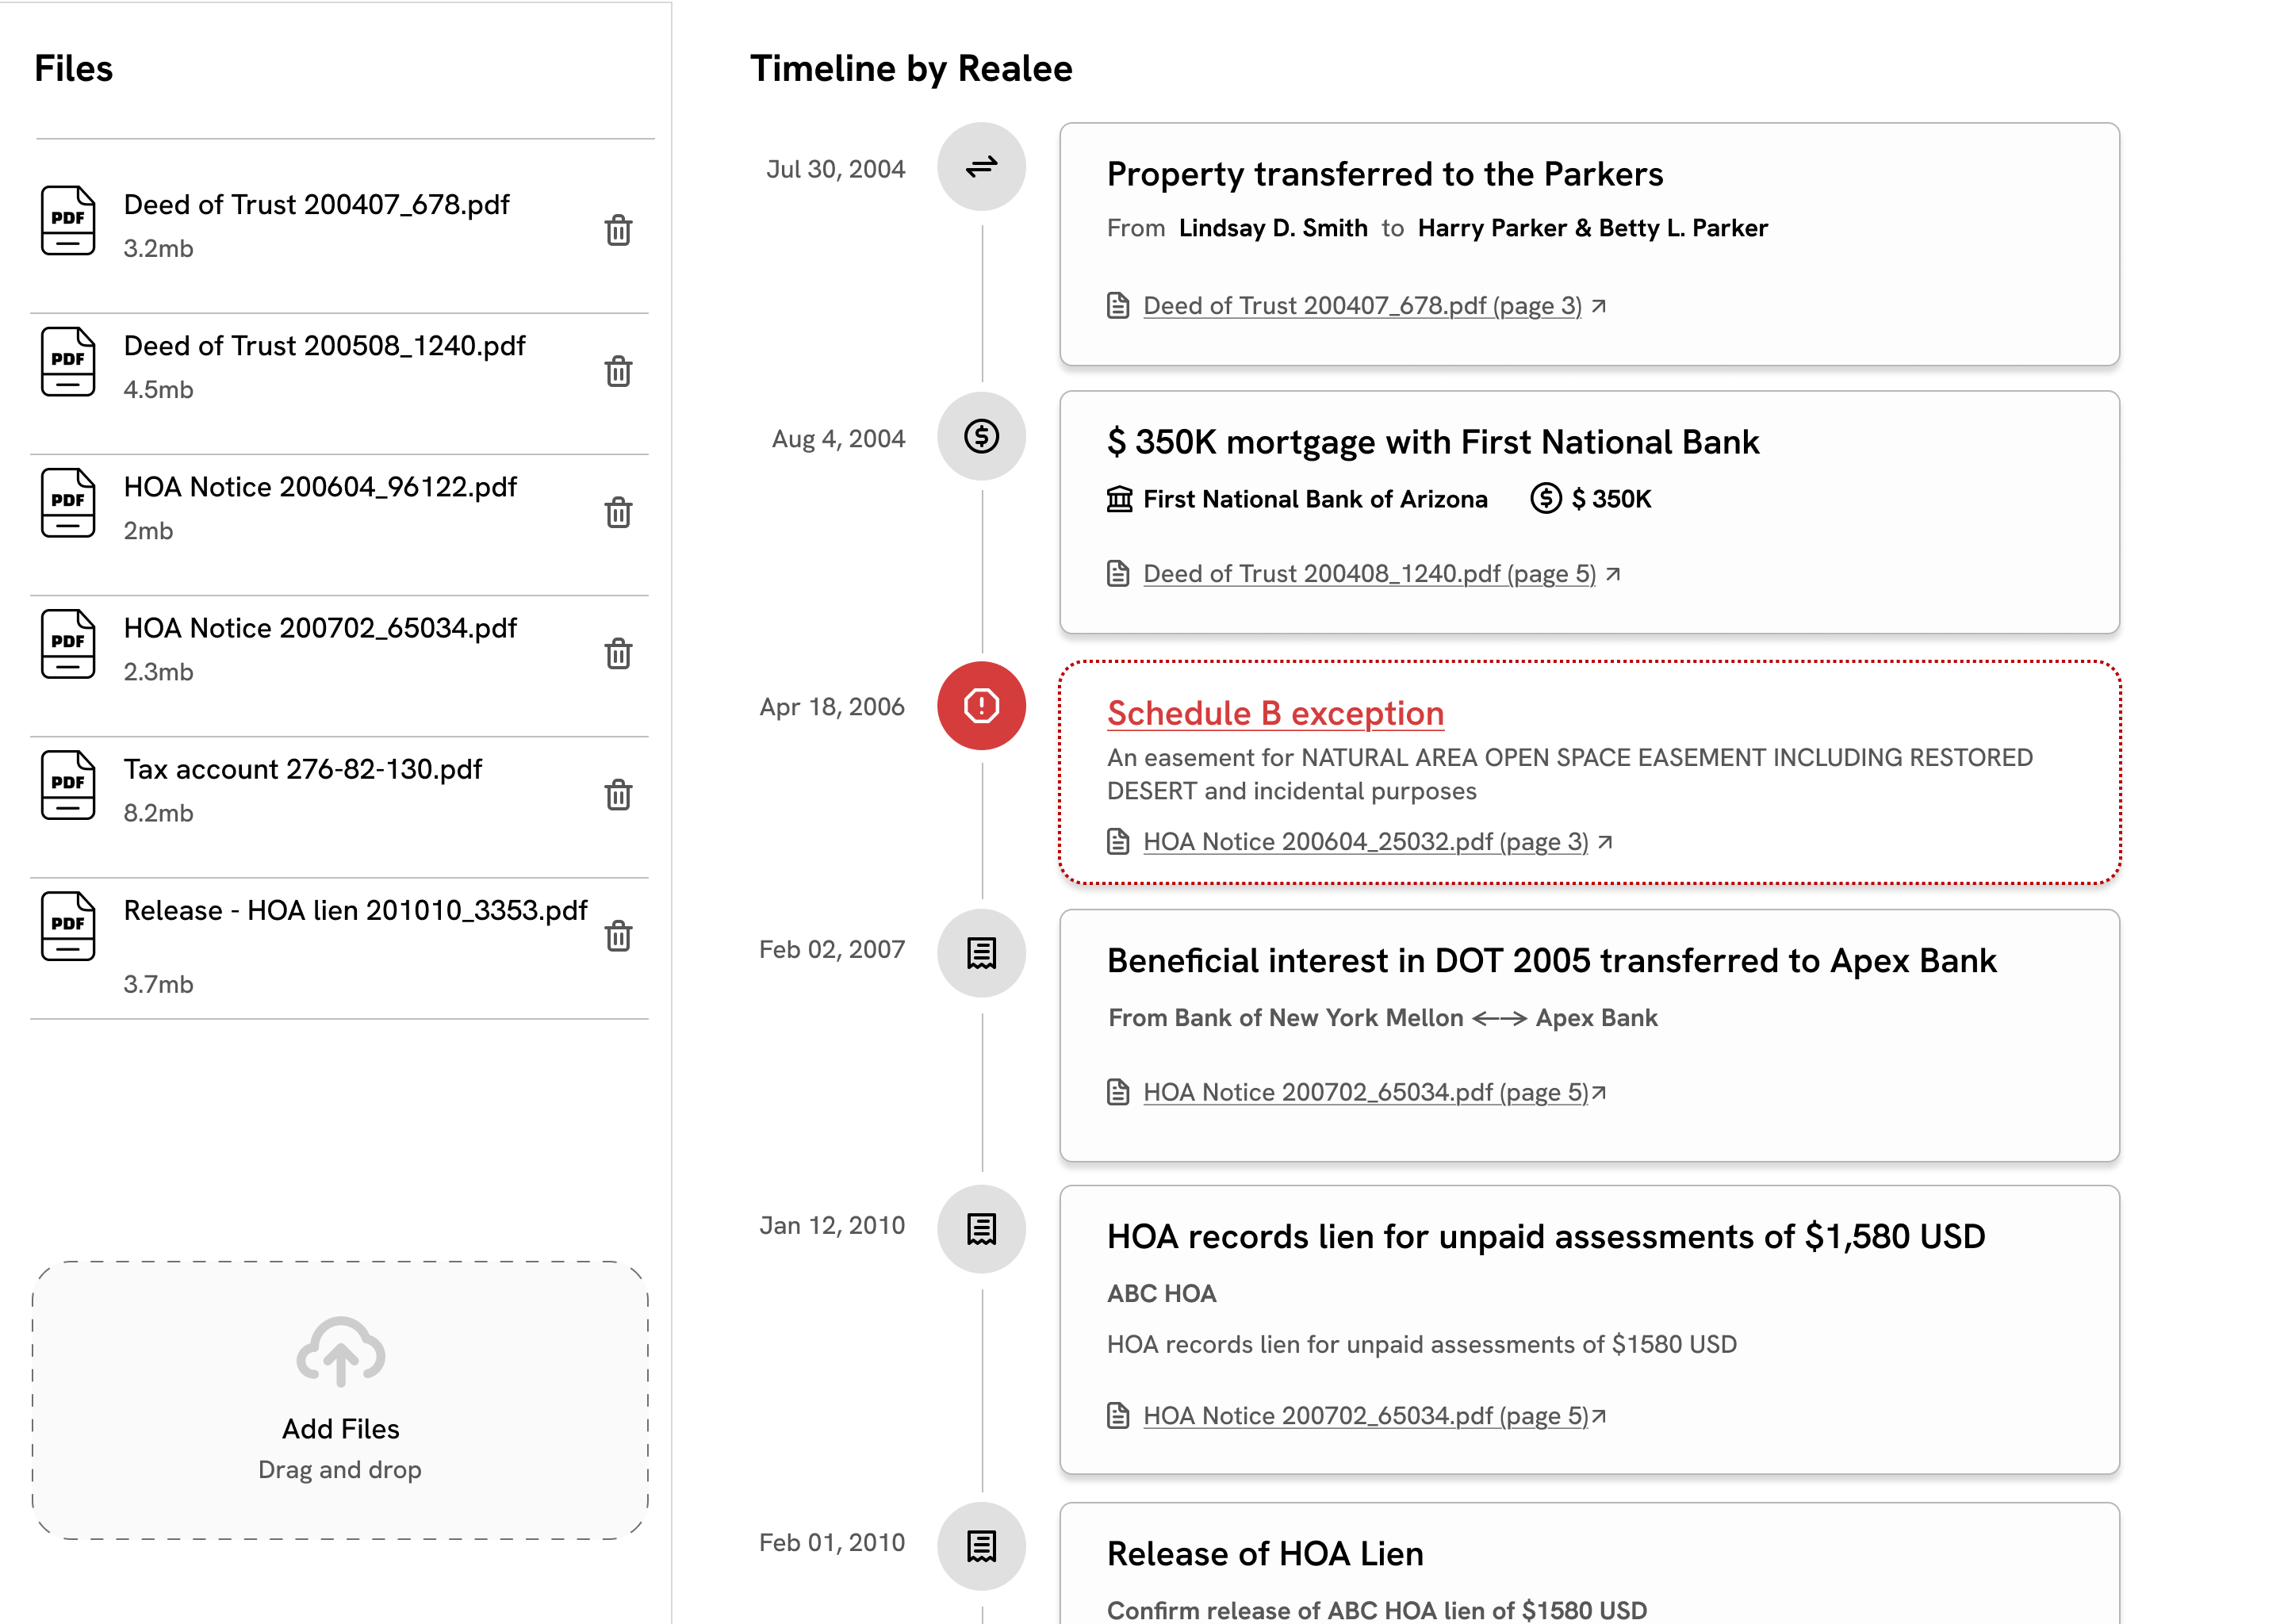Click the Add Files upload cloud icon
This screenshot has width=2284, height=1624.
pyautogui.click(x=340, y=1352)
